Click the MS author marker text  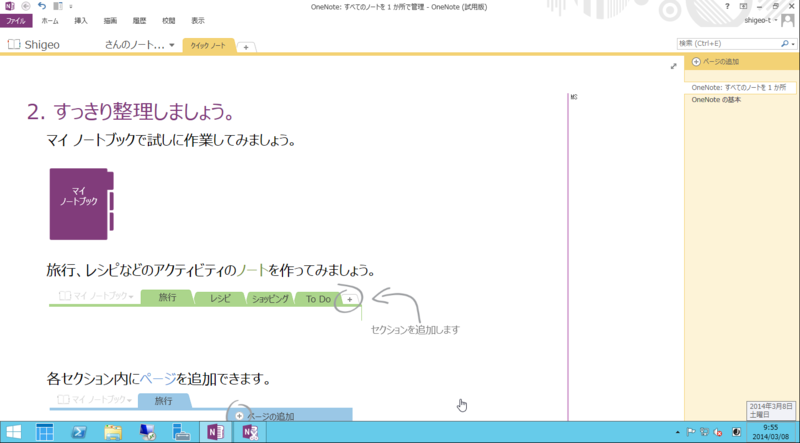(x=574, y=97)
